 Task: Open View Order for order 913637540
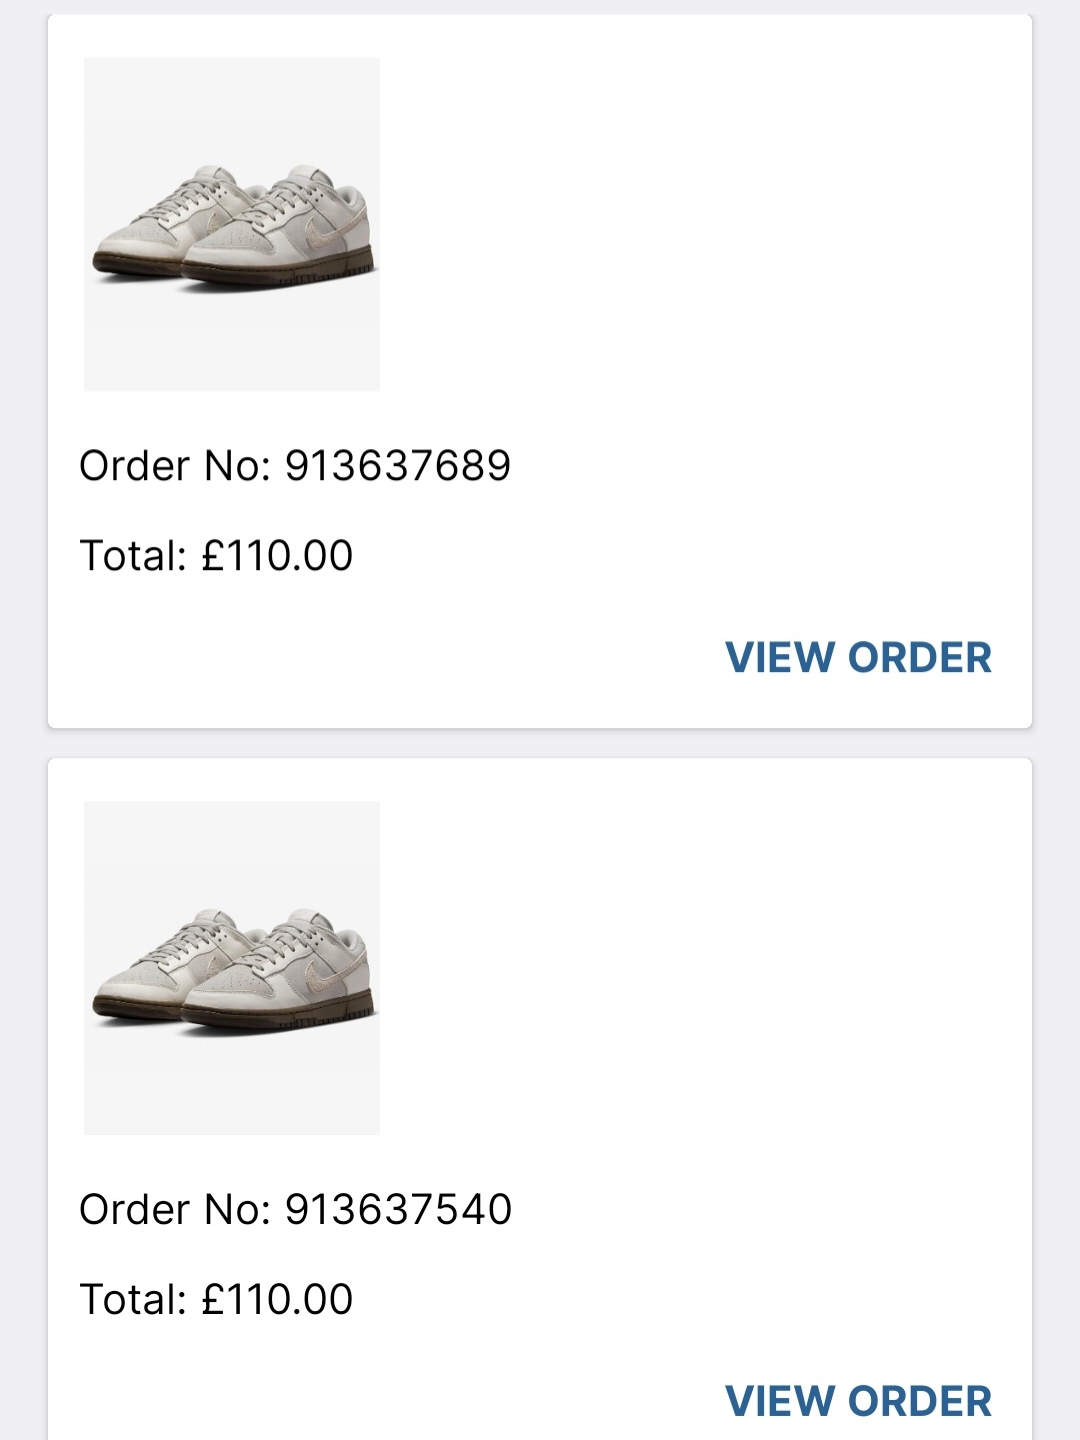(x=858, y=1402)
